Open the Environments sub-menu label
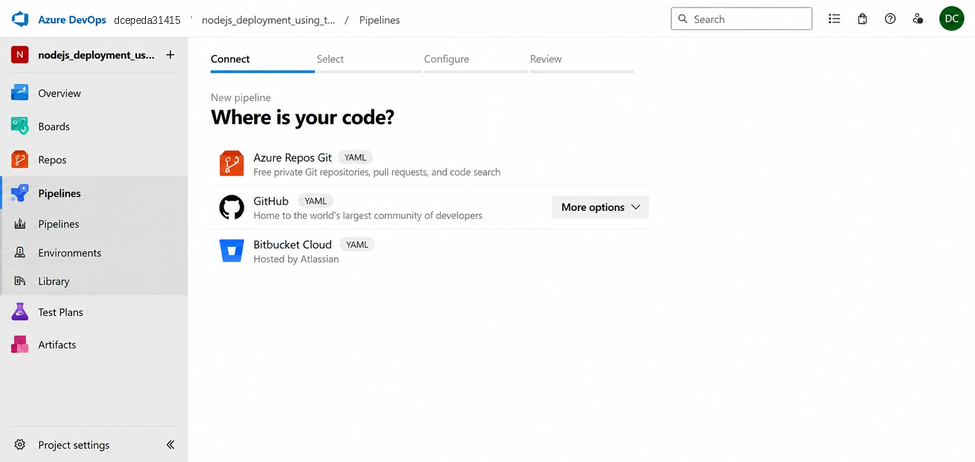The width and height of the screenshot is (975, 462). (70, 253)
